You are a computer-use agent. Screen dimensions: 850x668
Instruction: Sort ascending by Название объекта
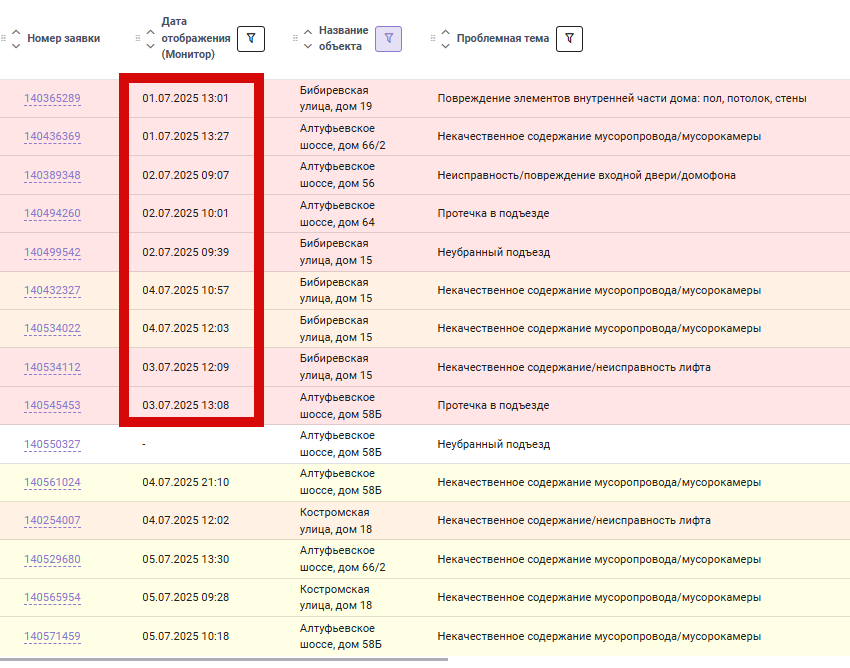coord(308,32)
